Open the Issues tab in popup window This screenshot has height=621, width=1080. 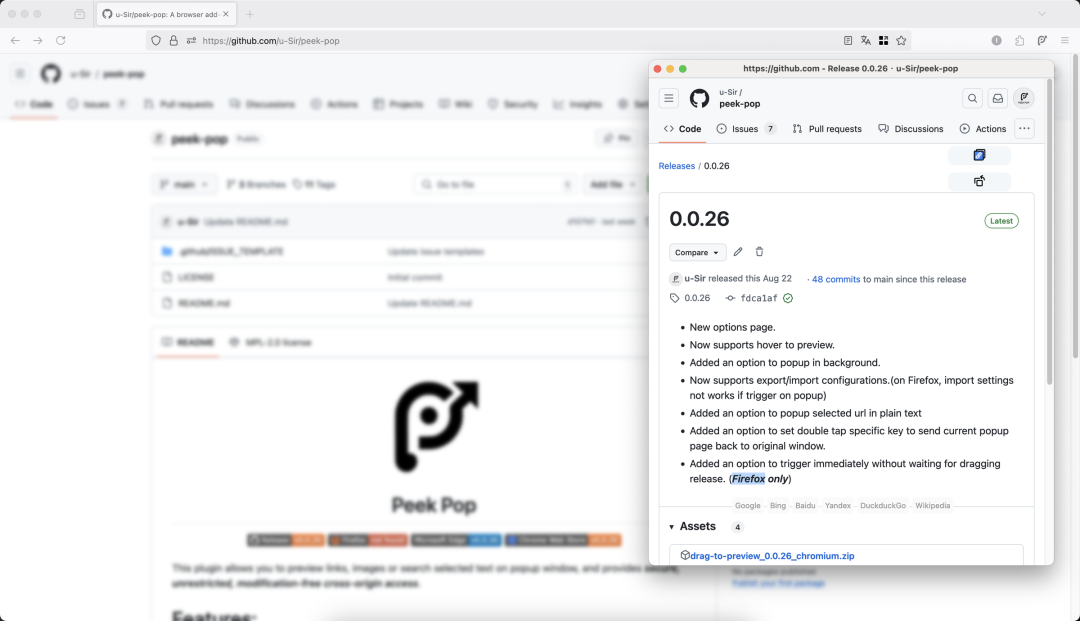coord(745,129)
